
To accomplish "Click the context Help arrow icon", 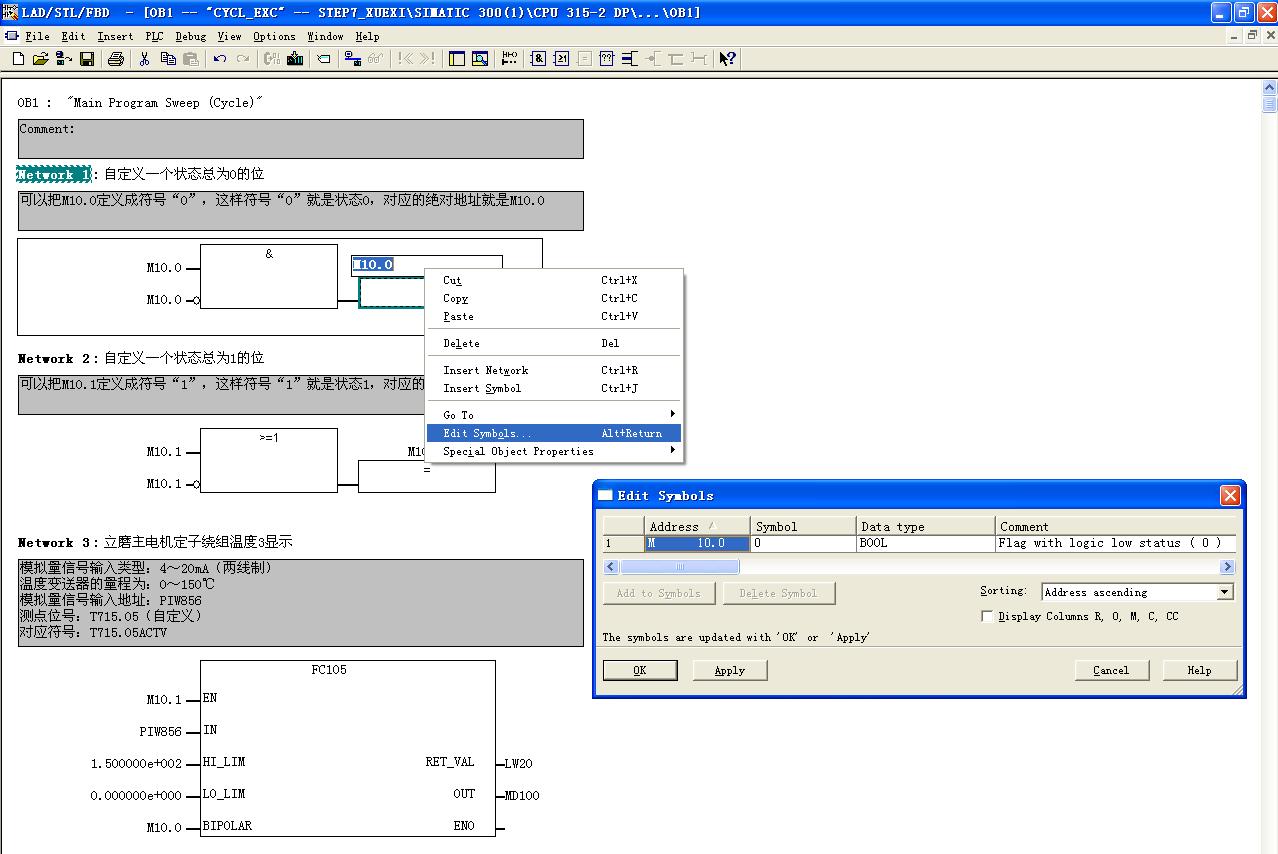I will [727, 59].
